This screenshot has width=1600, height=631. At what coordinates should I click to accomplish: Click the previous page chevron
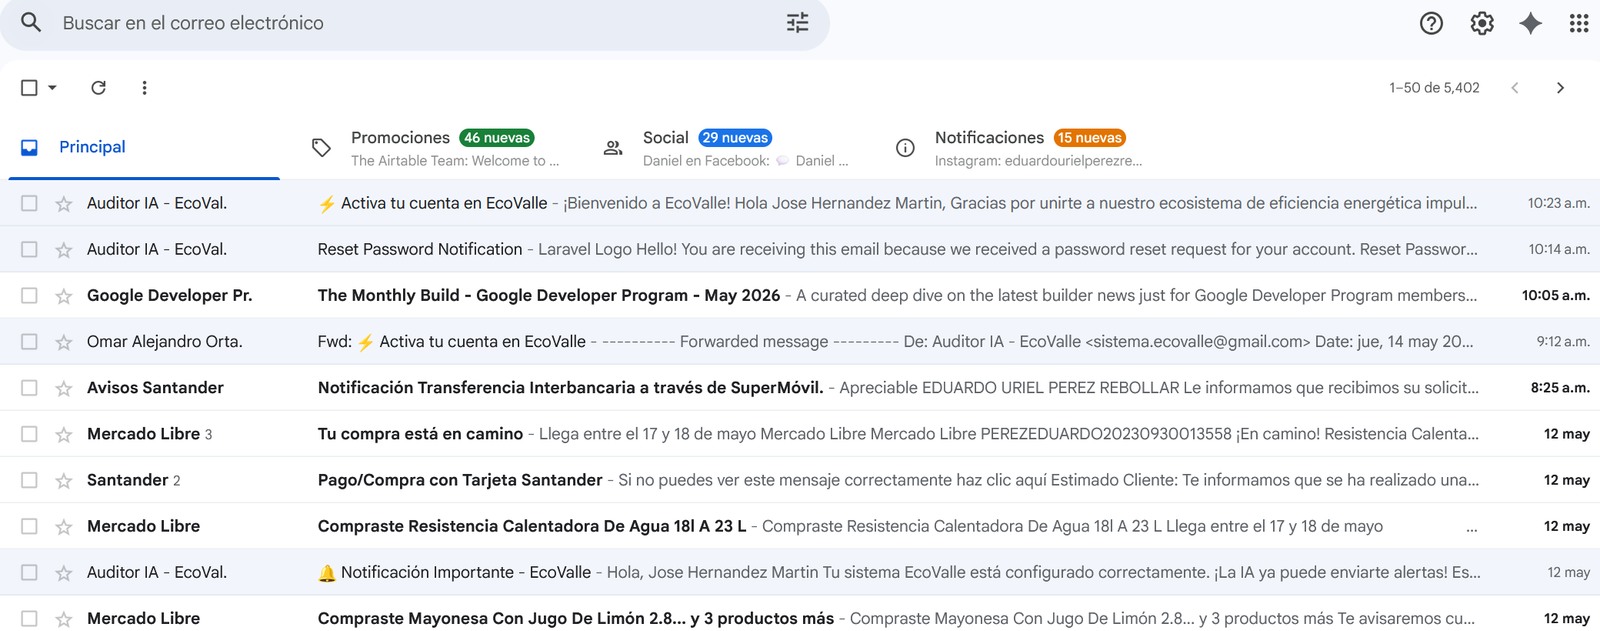(1515, 88)
